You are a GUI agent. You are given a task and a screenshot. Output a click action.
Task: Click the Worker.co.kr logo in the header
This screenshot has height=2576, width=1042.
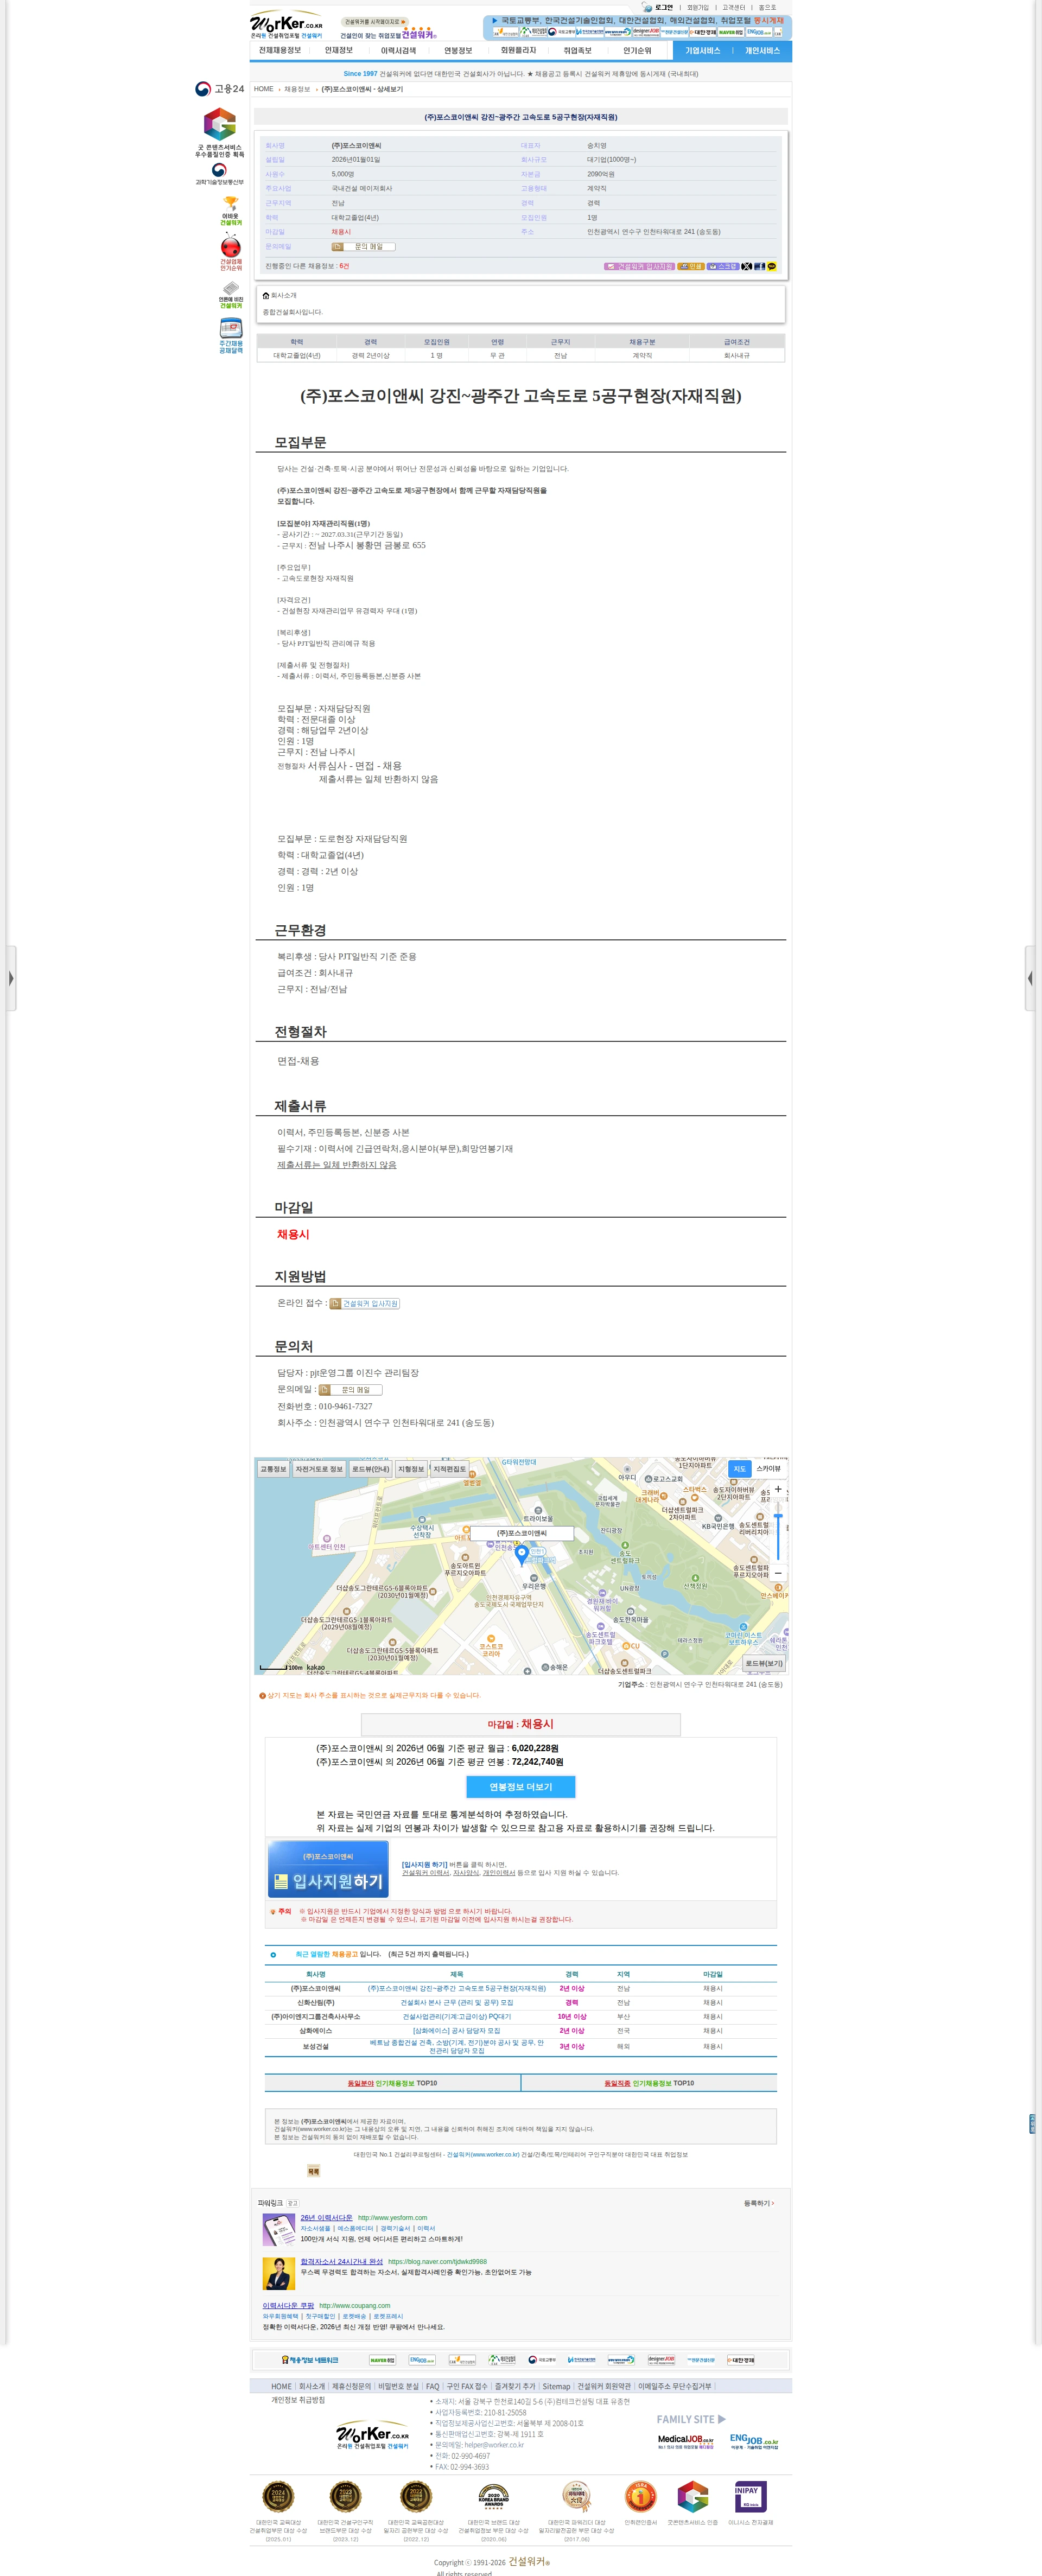pyautogui.click(x=286, y=25)
